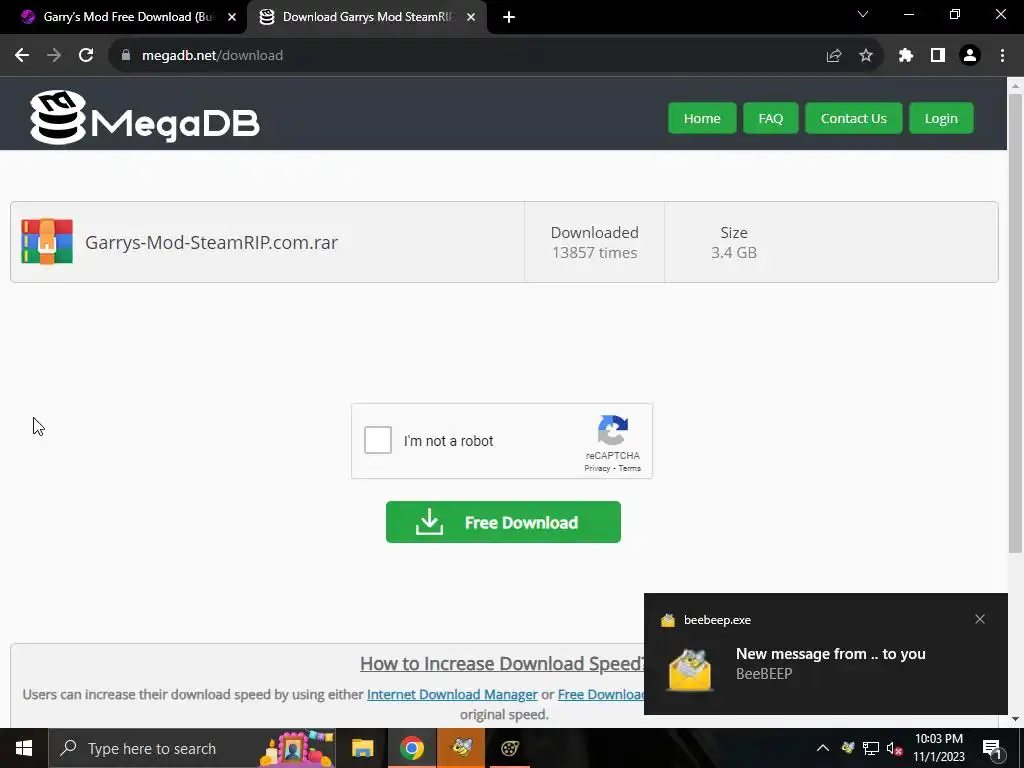This screenshot has height=768, width=1024.
Task: Open the FAQ page
Action: coord(771,118)
